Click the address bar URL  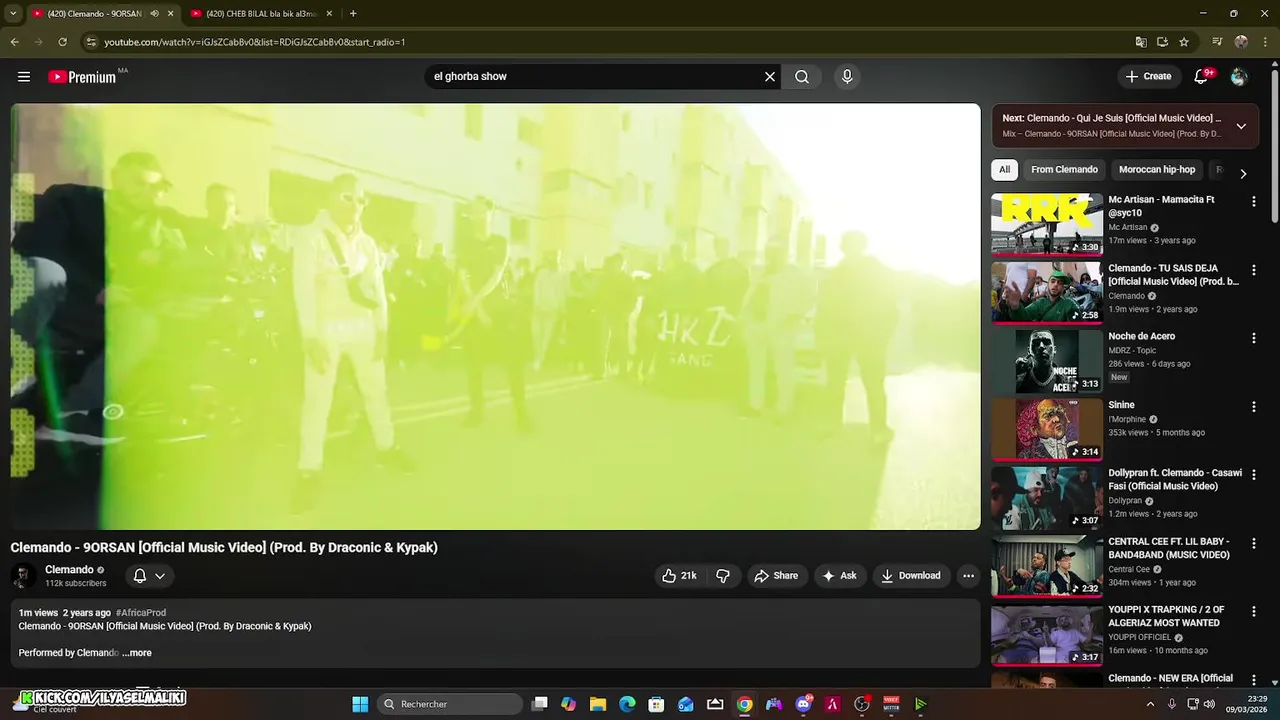[254, 42]
